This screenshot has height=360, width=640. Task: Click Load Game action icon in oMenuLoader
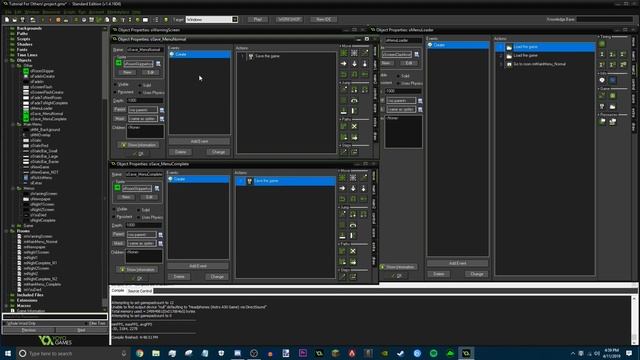[x=613, y=107]
